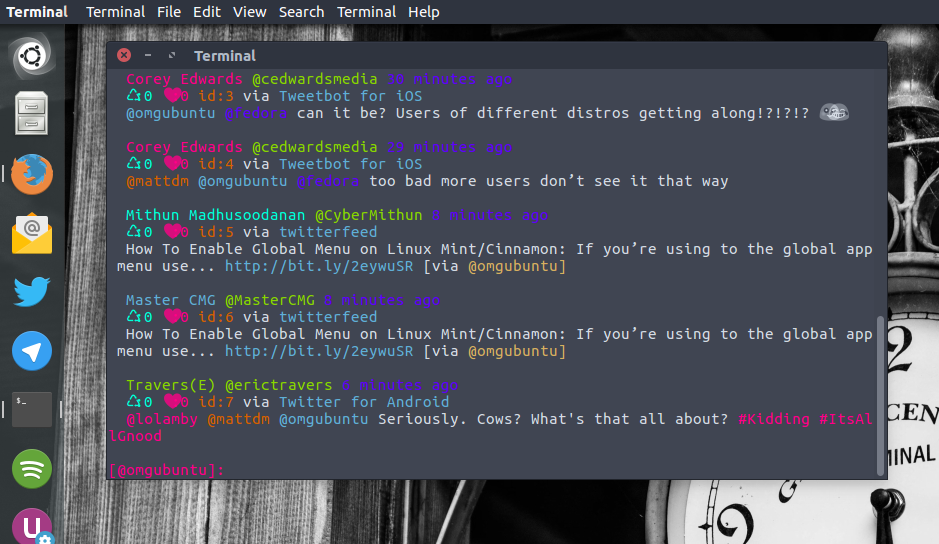Image resolution: width=939 pixels, height=544 pixels.
Task: Open Spotify from the dock
Action: [x=32, y=469]
